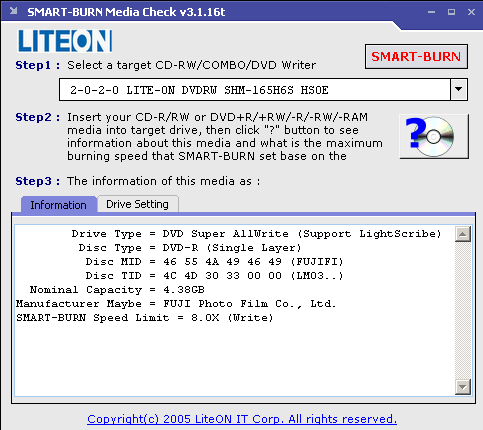The height and width of the screenshot is (430, 483).
Task: Click the Manufacturer Maybe FUJI Photo Film line
Action: pos(176,304)
